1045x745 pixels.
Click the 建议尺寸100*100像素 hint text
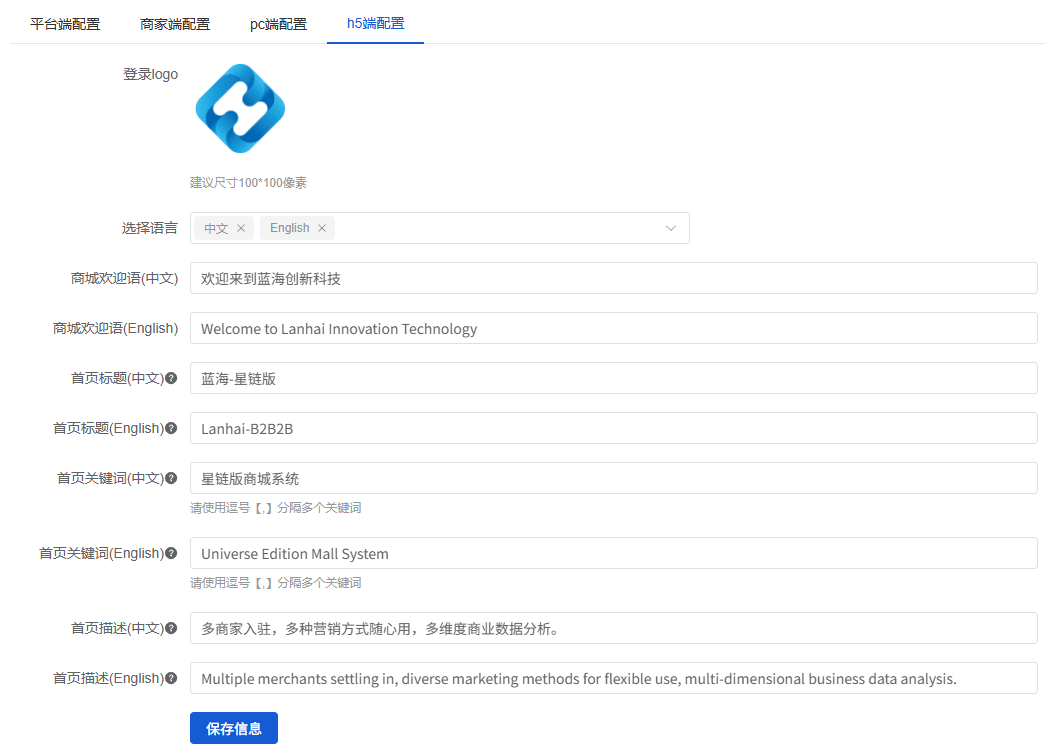pyautogui.click(x=248, y=183)
